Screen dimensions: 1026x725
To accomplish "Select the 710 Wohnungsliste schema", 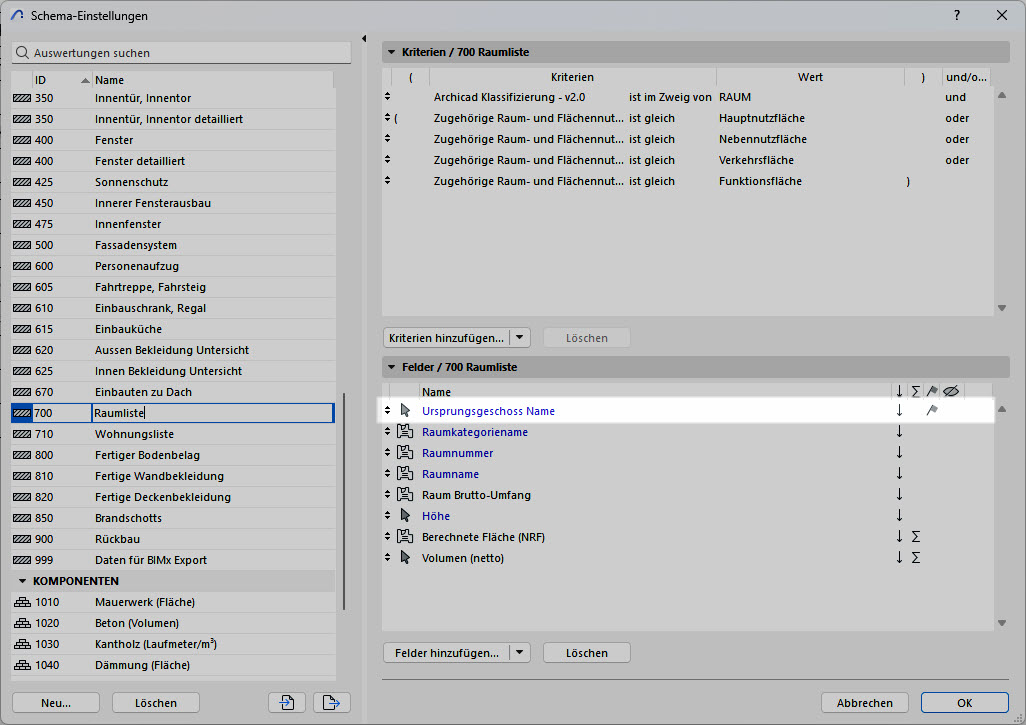I will (x=134, y=434).
